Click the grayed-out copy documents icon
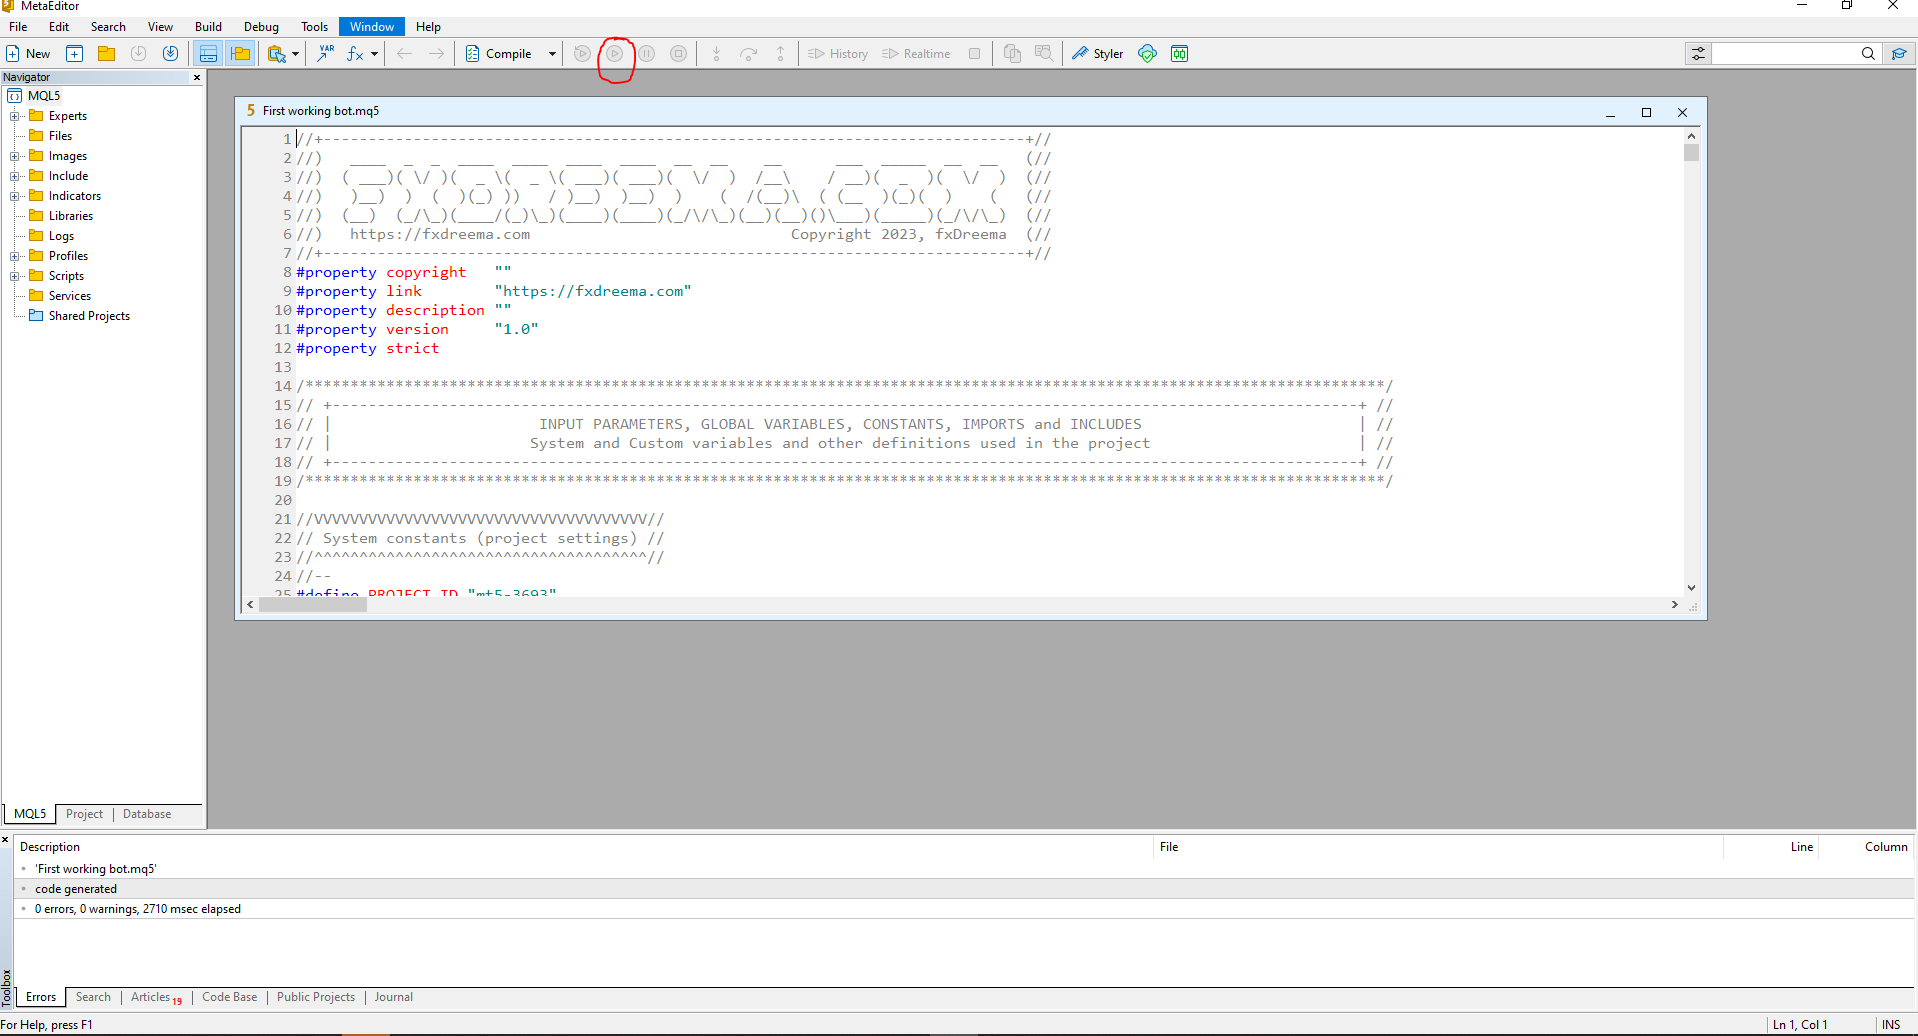 click(x=1012, y=54)
